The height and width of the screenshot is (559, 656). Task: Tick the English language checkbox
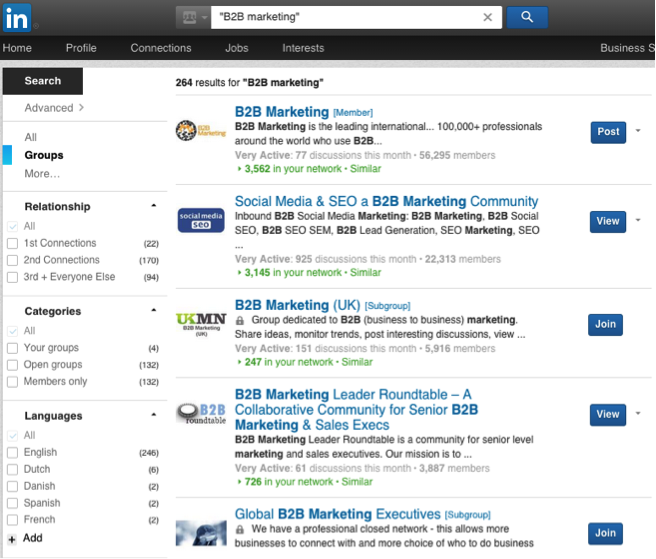pos(12,453)
